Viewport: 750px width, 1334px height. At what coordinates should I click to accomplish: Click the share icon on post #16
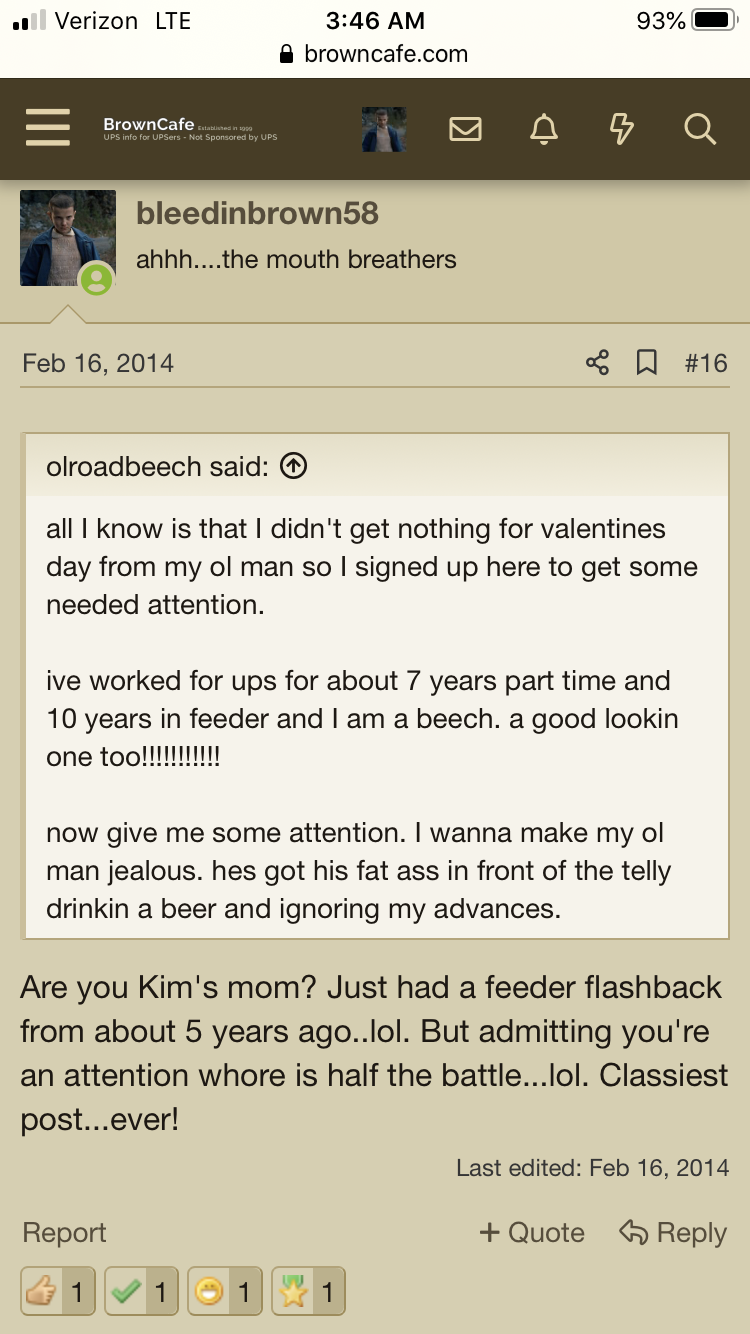(x=597, y=362)
